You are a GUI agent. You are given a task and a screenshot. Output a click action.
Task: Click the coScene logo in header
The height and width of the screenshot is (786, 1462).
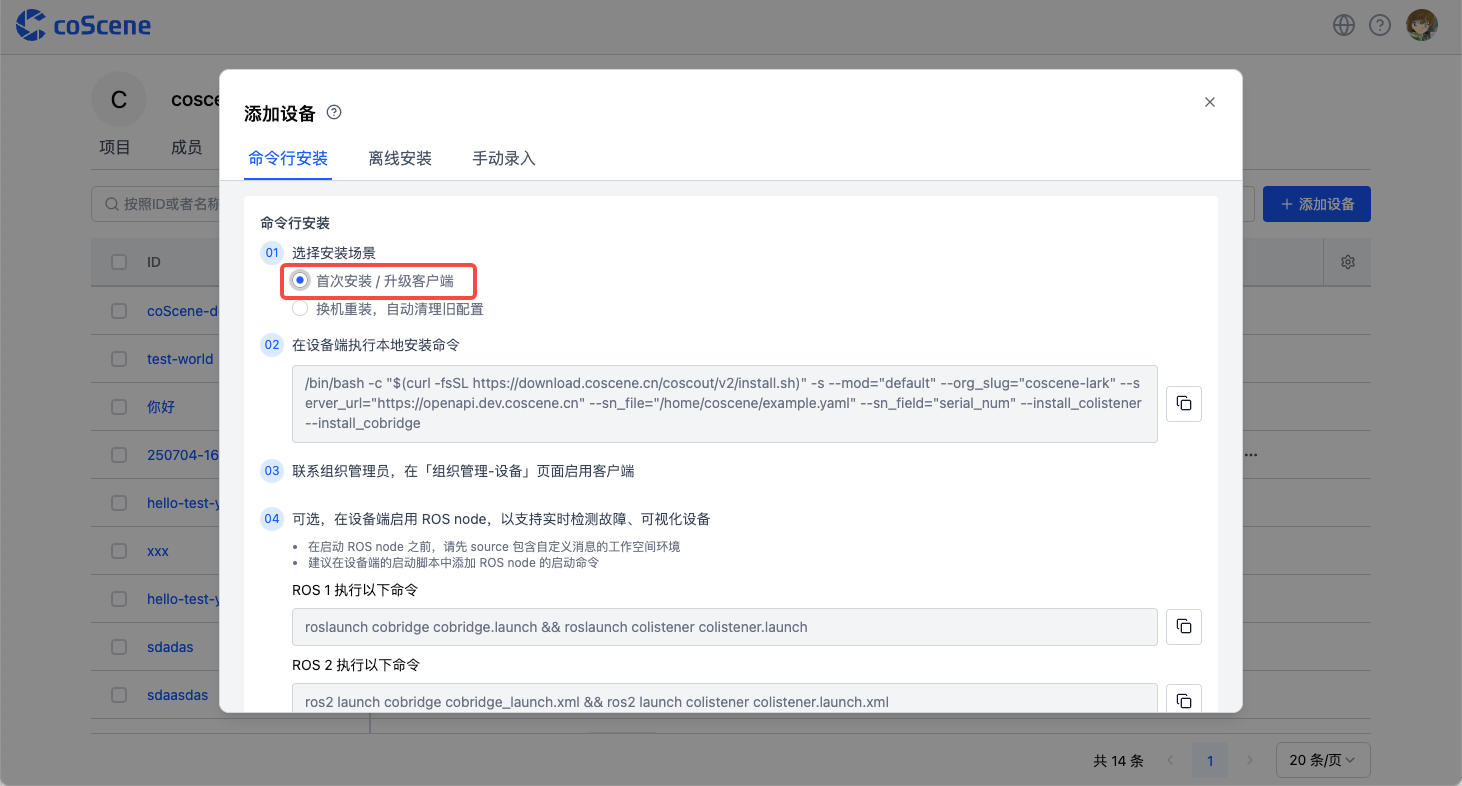tap(84, 25)
